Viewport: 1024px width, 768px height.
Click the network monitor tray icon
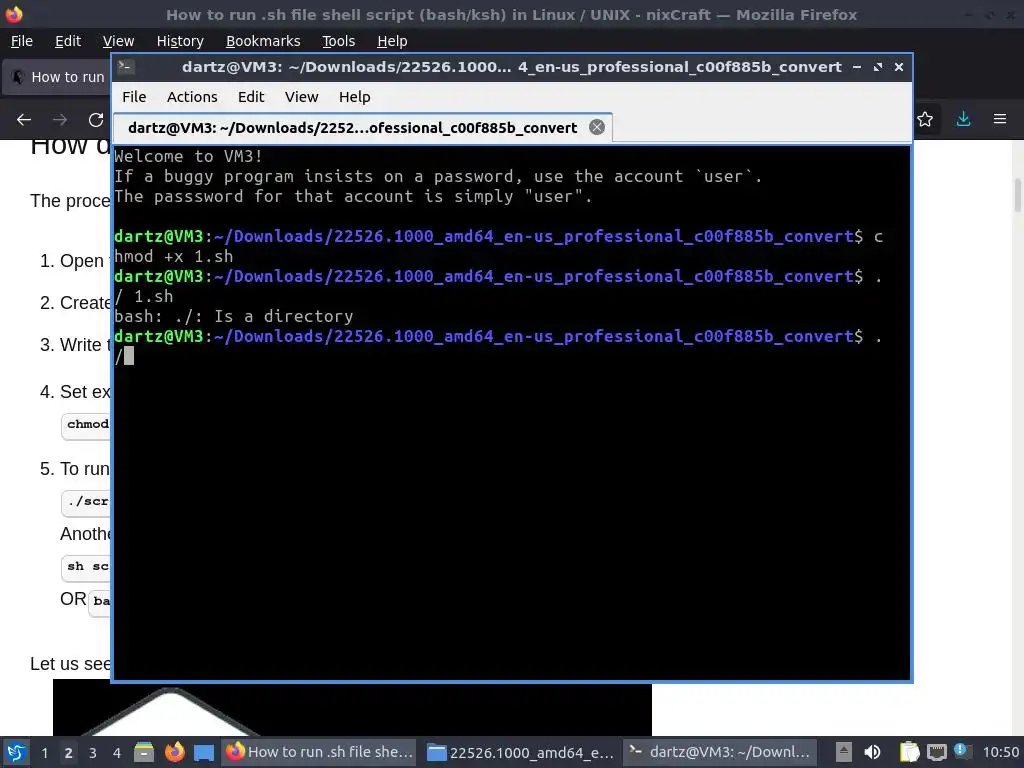936,752
